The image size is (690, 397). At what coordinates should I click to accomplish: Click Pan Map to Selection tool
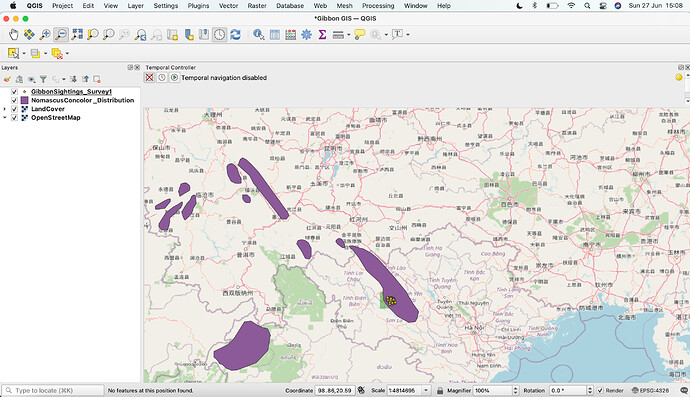(x=29, y=34)
